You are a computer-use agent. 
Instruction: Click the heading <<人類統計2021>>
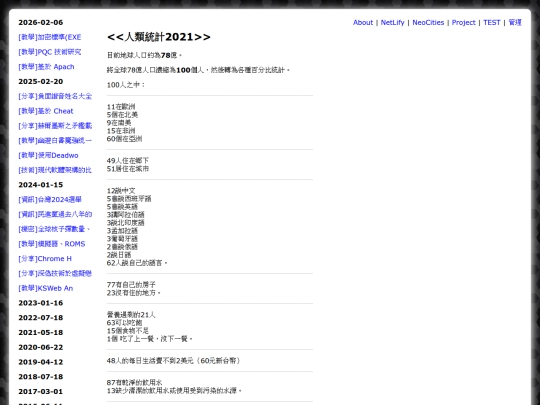[159, 37]
